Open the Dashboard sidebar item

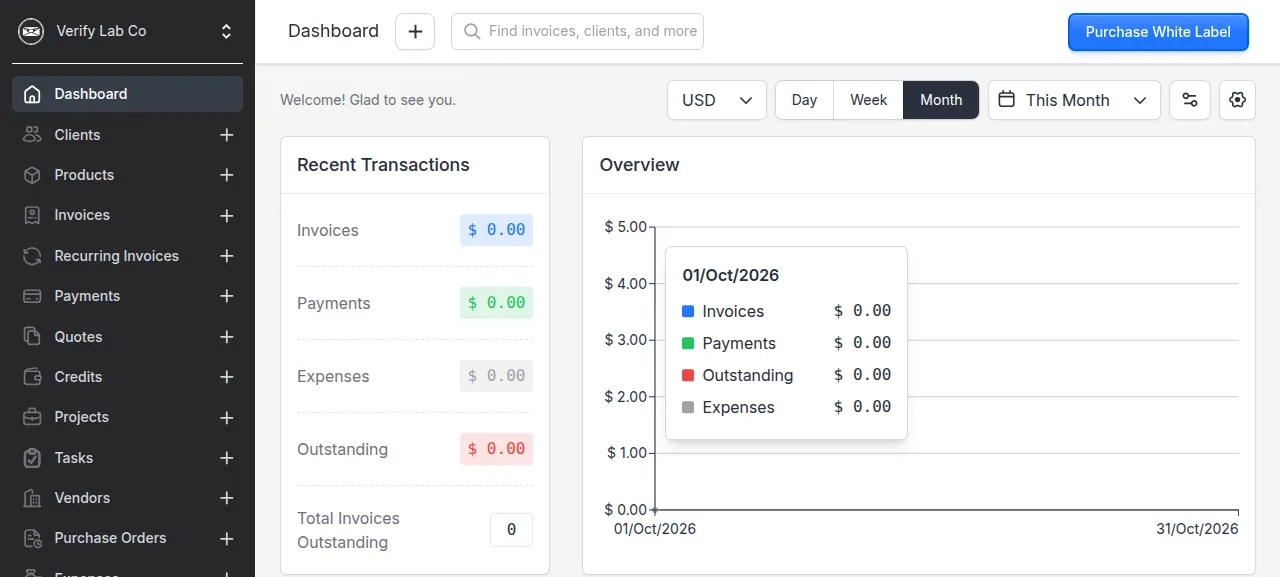(127, 94)
